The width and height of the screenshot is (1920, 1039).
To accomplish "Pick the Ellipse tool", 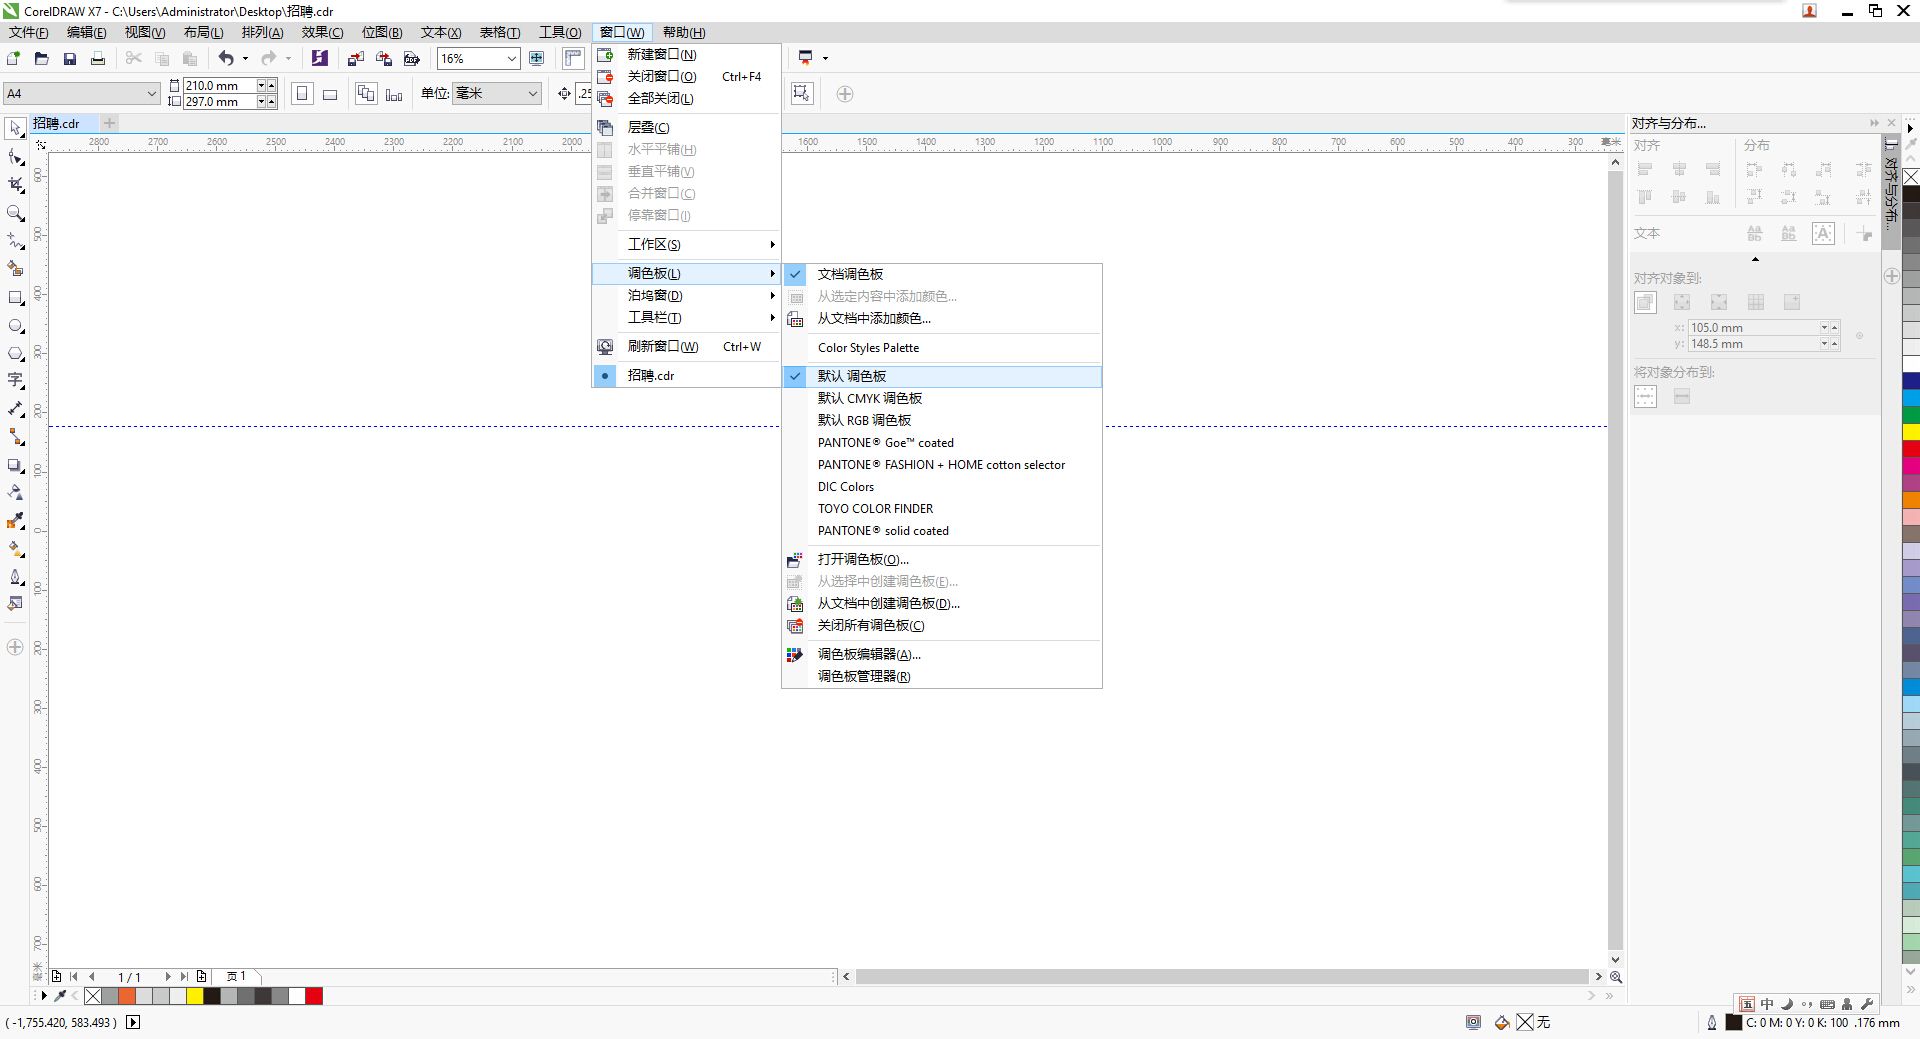I will coord(15,326).
